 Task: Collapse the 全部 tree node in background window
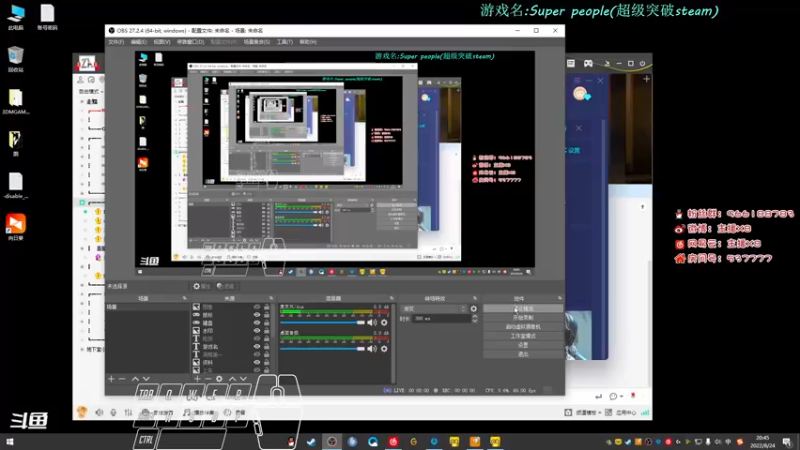click(x=82, y=102)
